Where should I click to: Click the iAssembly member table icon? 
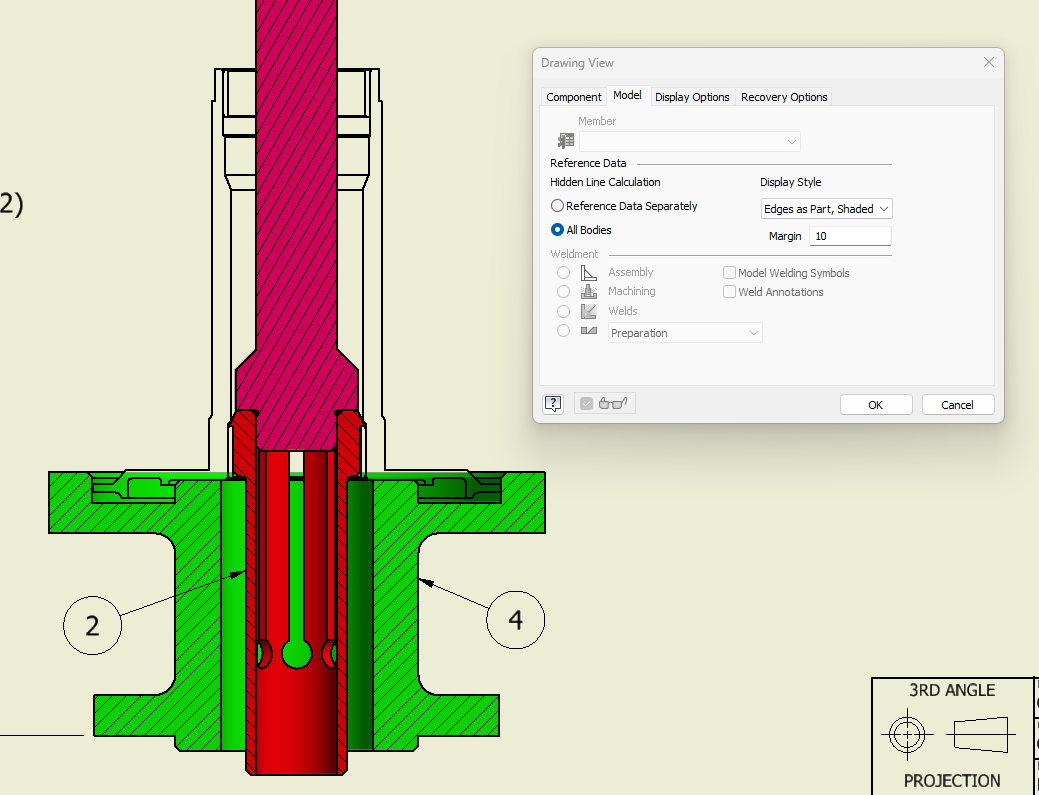tap(566, 140)
